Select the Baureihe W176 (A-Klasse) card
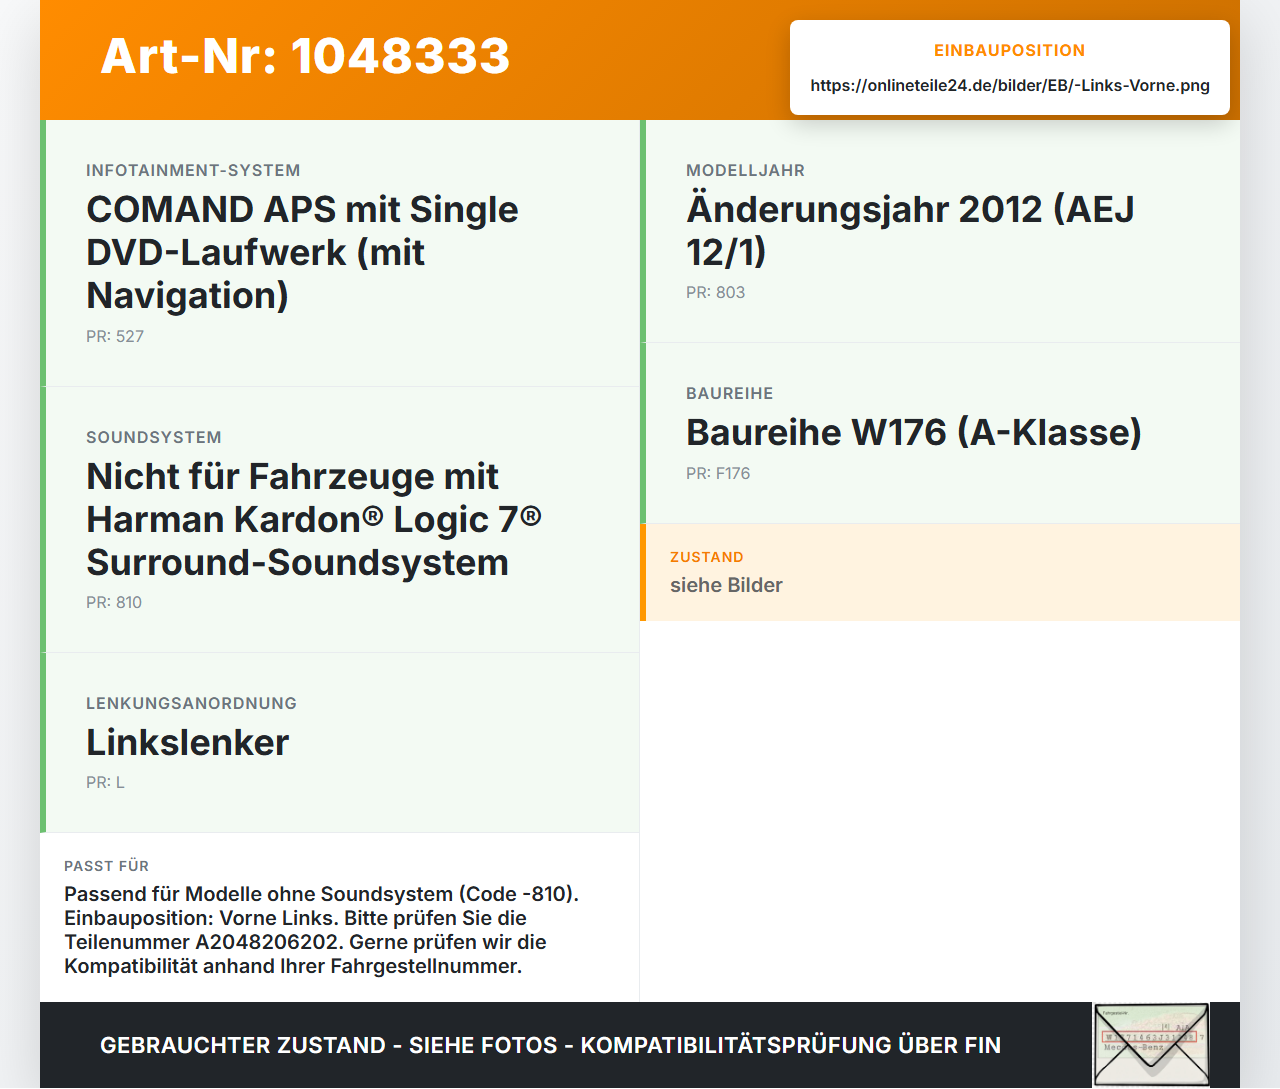The width and height of the screenshot is (1280, 1089). click(940, 433)
